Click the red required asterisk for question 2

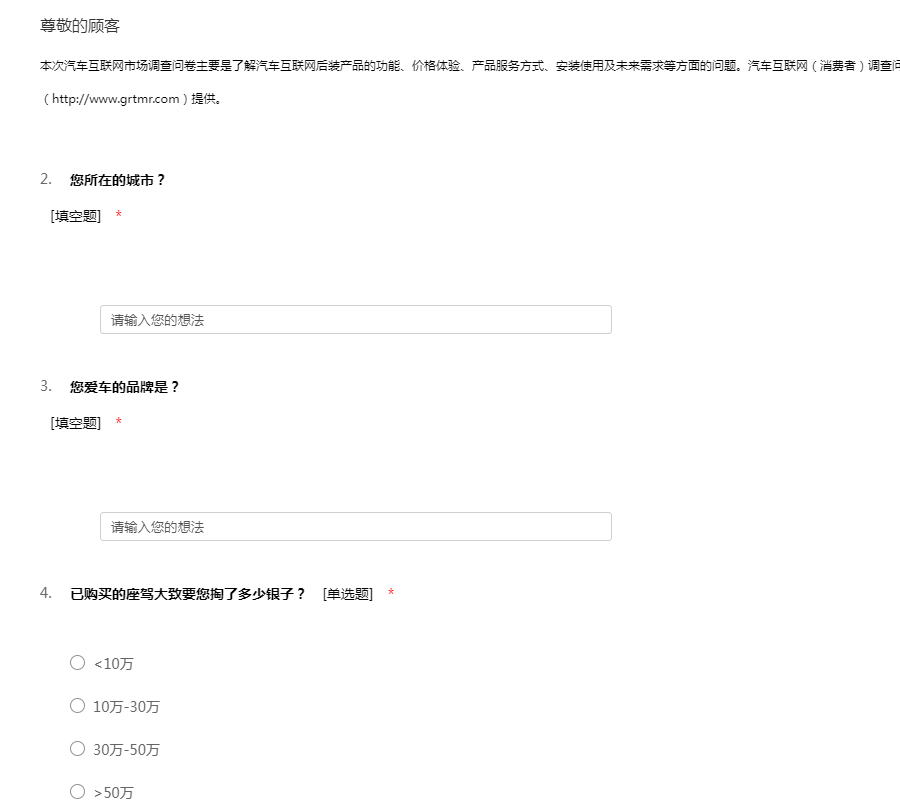[x=119, y=216]
